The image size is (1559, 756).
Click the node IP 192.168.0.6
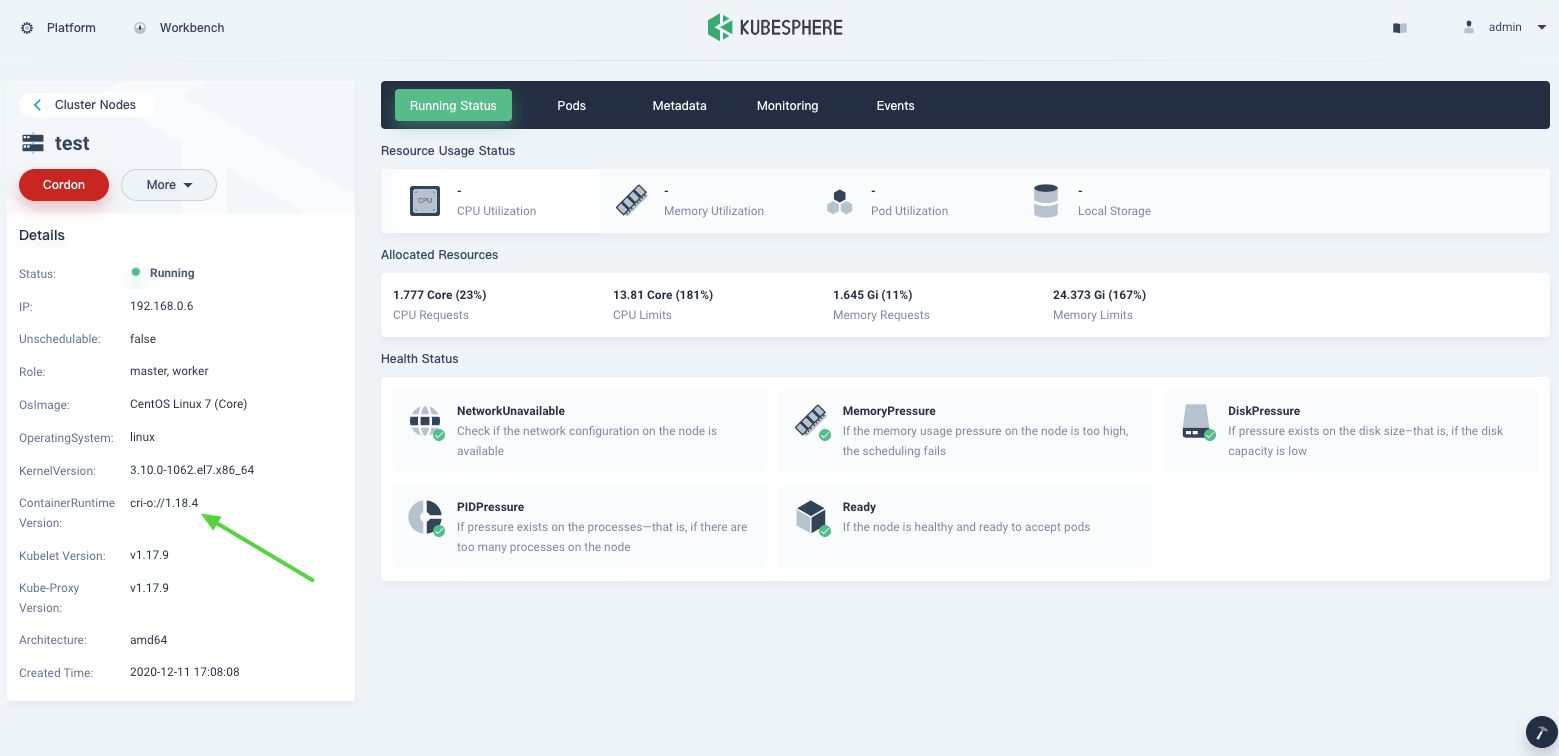162,306
